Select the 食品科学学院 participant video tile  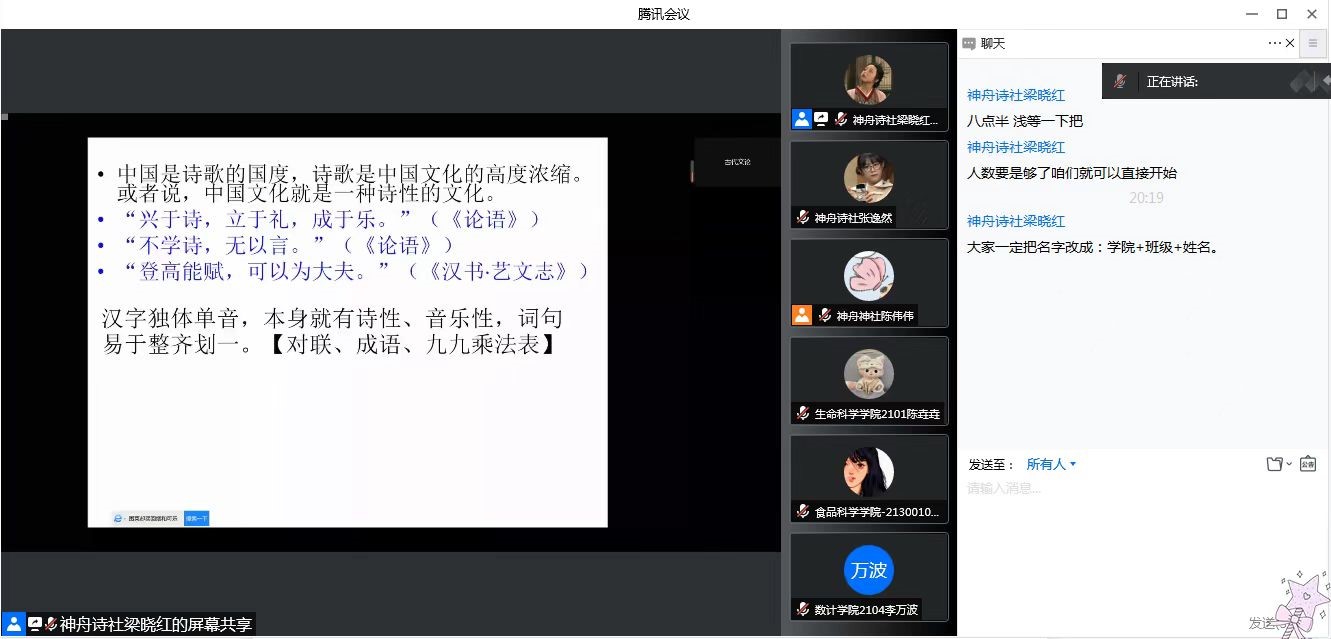coord(869,479)
